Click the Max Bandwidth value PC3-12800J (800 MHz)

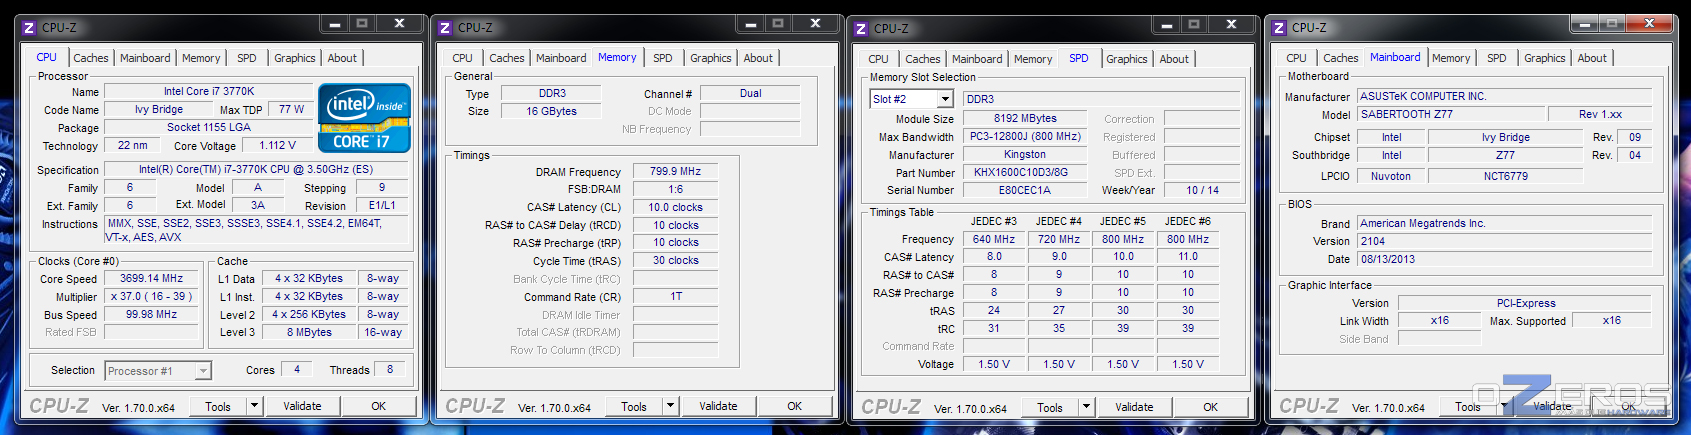click(1025, 136)
